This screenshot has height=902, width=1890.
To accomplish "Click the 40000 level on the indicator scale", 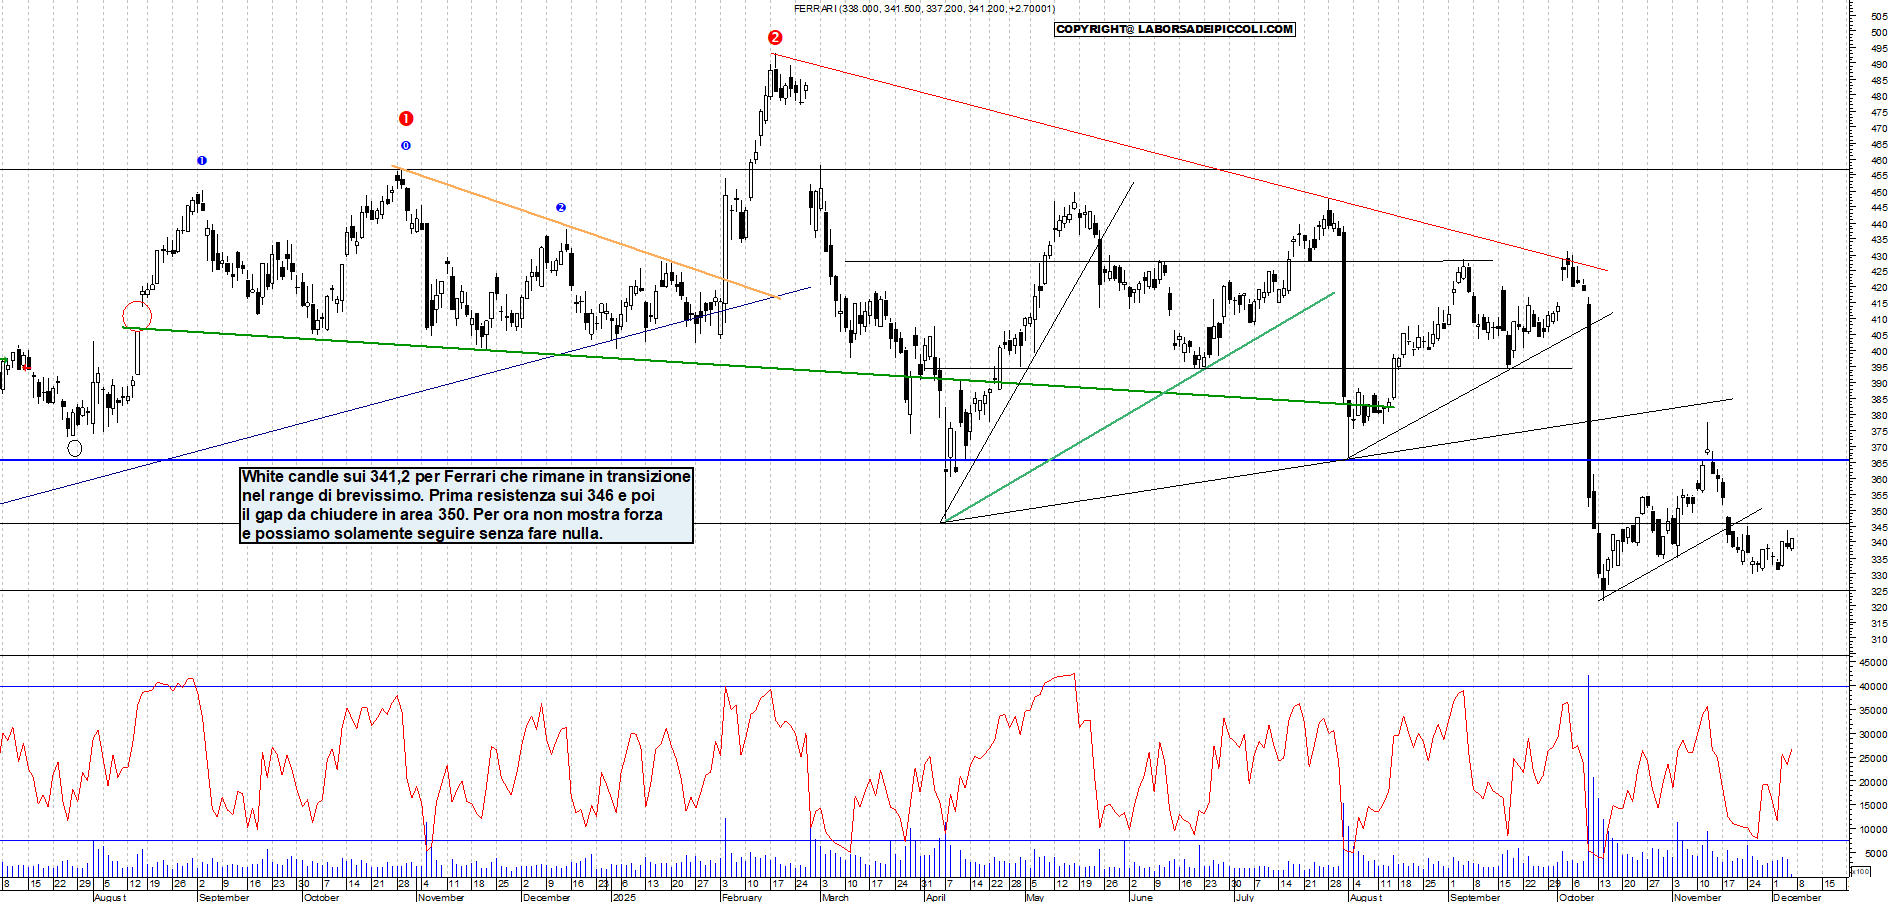I will tap(1872, 686).
